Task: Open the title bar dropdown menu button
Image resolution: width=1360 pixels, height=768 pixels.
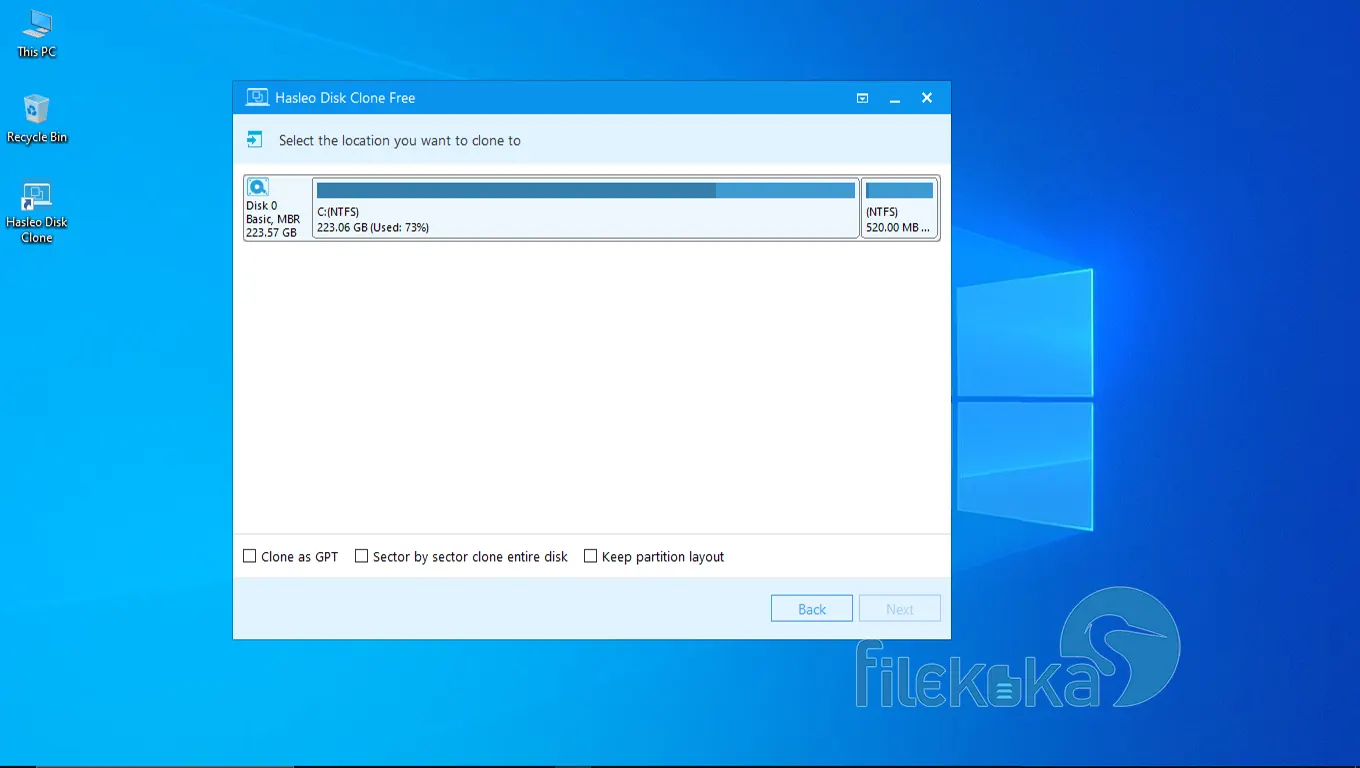Action: pos(862,98)
